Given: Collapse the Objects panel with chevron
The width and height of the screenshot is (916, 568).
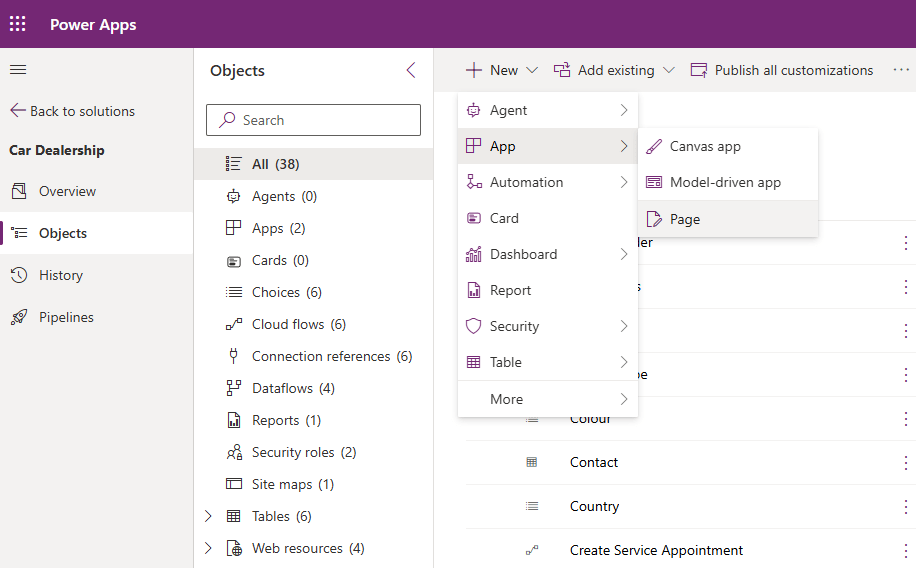Looking at the screenshot, I should 411,70.
